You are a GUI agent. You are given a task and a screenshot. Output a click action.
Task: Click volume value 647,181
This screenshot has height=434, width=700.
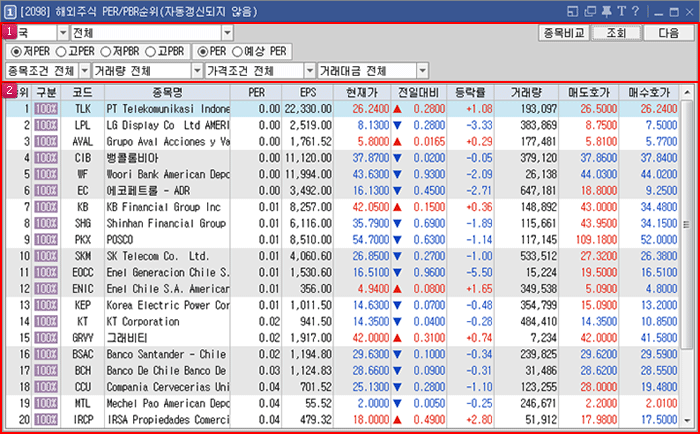[538, 191]
